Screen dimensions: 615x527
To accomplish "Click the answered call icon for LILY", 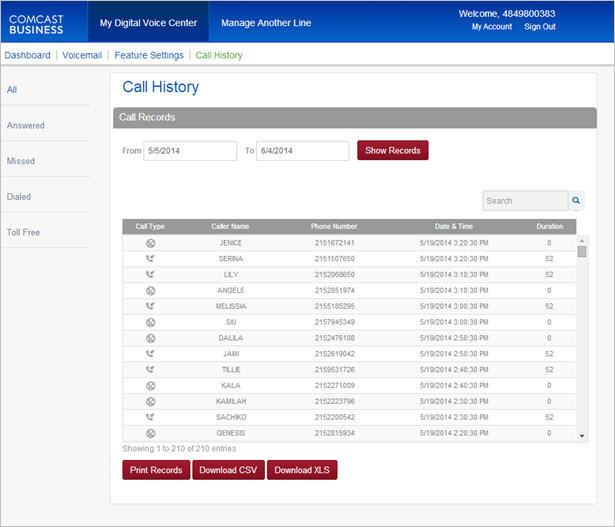I will tap(150, 274).
